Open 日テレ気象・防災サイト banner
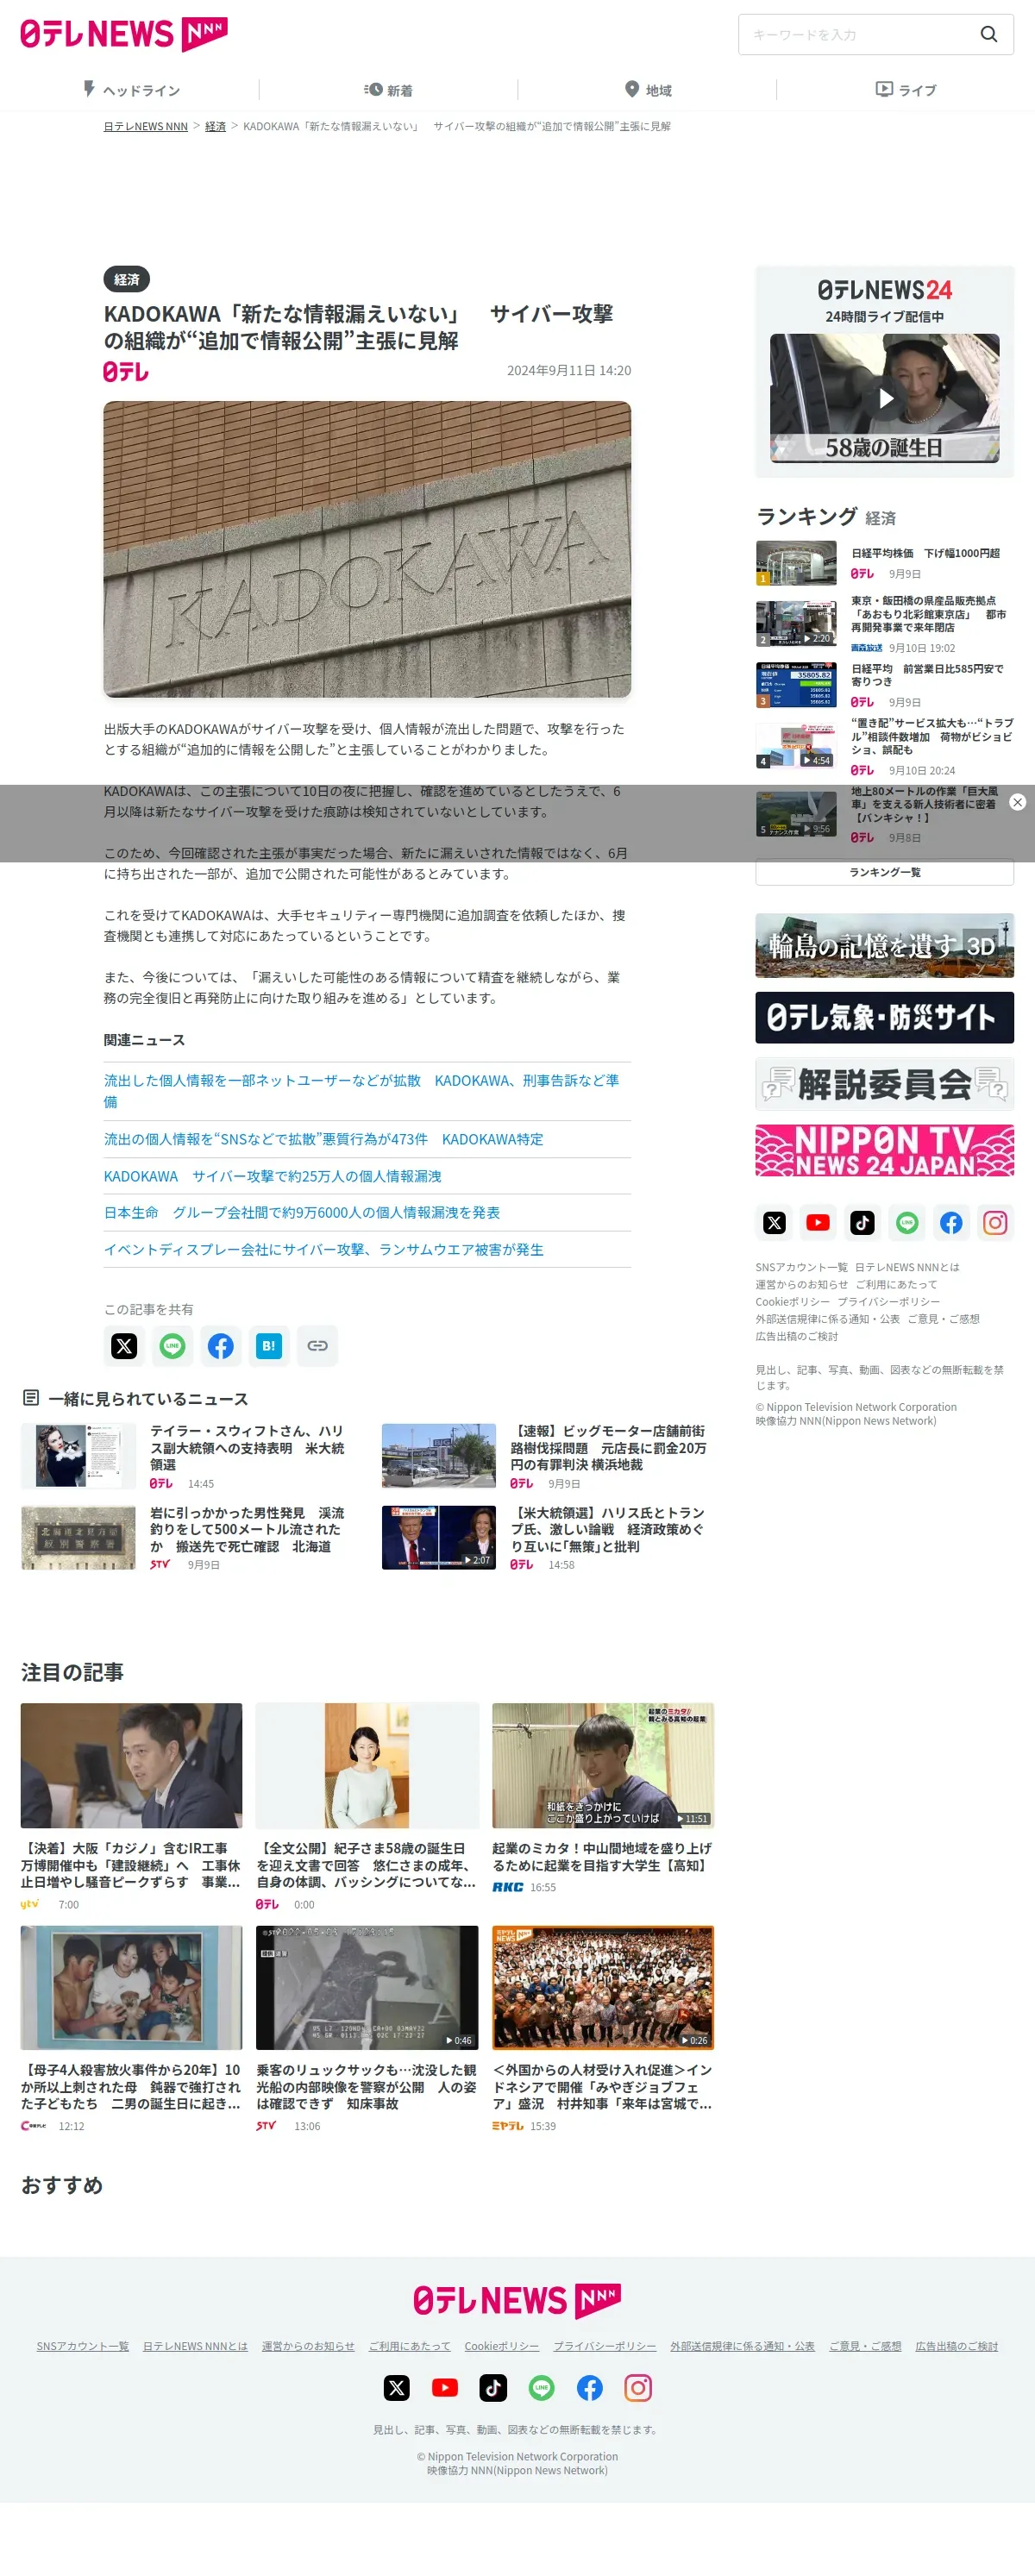This screenshot has width=1035, height=2576. coord(884,1017)
